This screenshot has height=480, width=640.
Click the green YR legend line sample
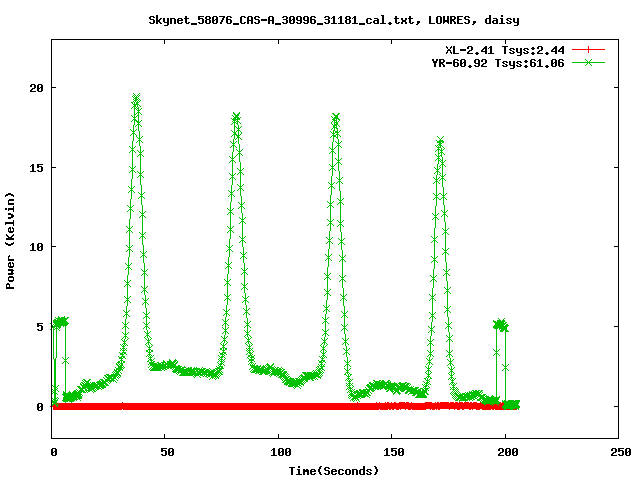(x=588, y=63)
